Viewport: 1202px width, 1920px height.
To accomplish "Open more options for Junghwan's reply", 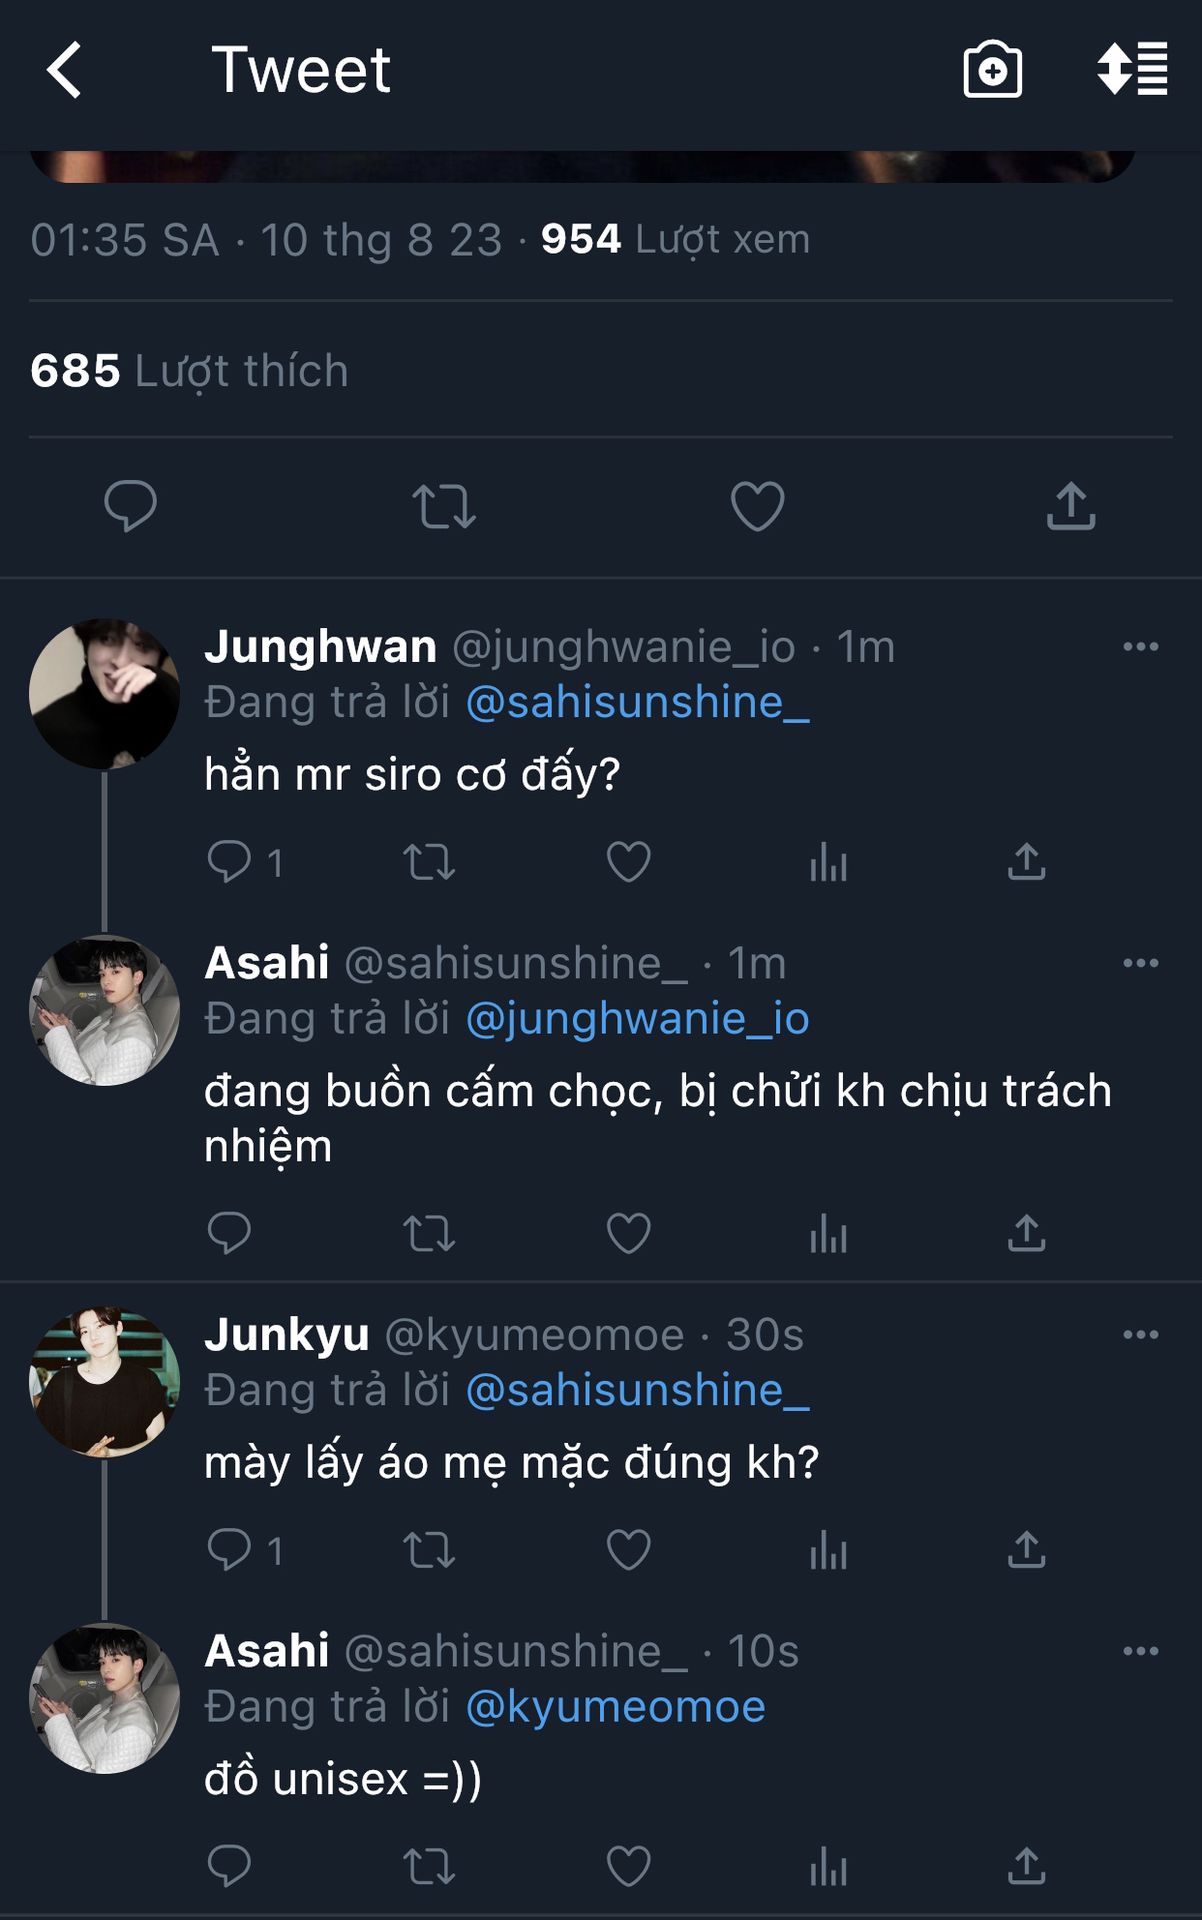I will [x=1140, y=647].
